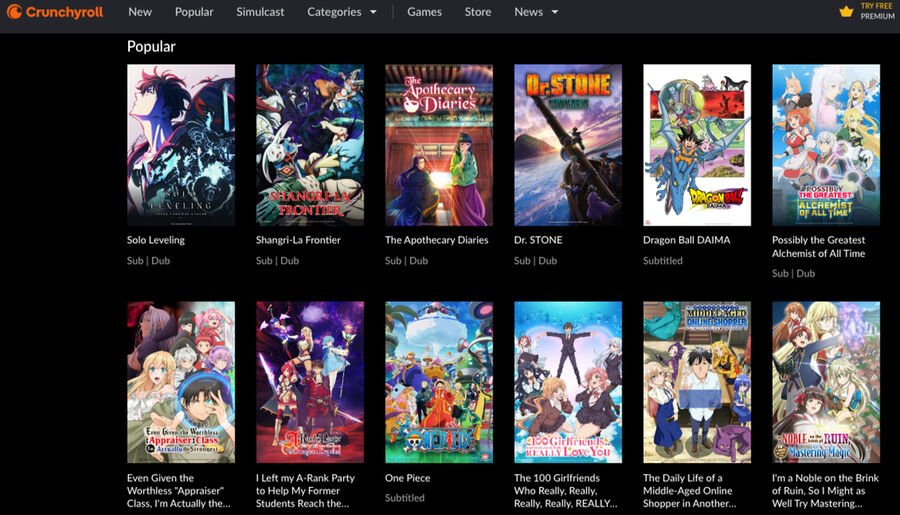
Task: Visit the Store link
Action: [x=478, y=12]
